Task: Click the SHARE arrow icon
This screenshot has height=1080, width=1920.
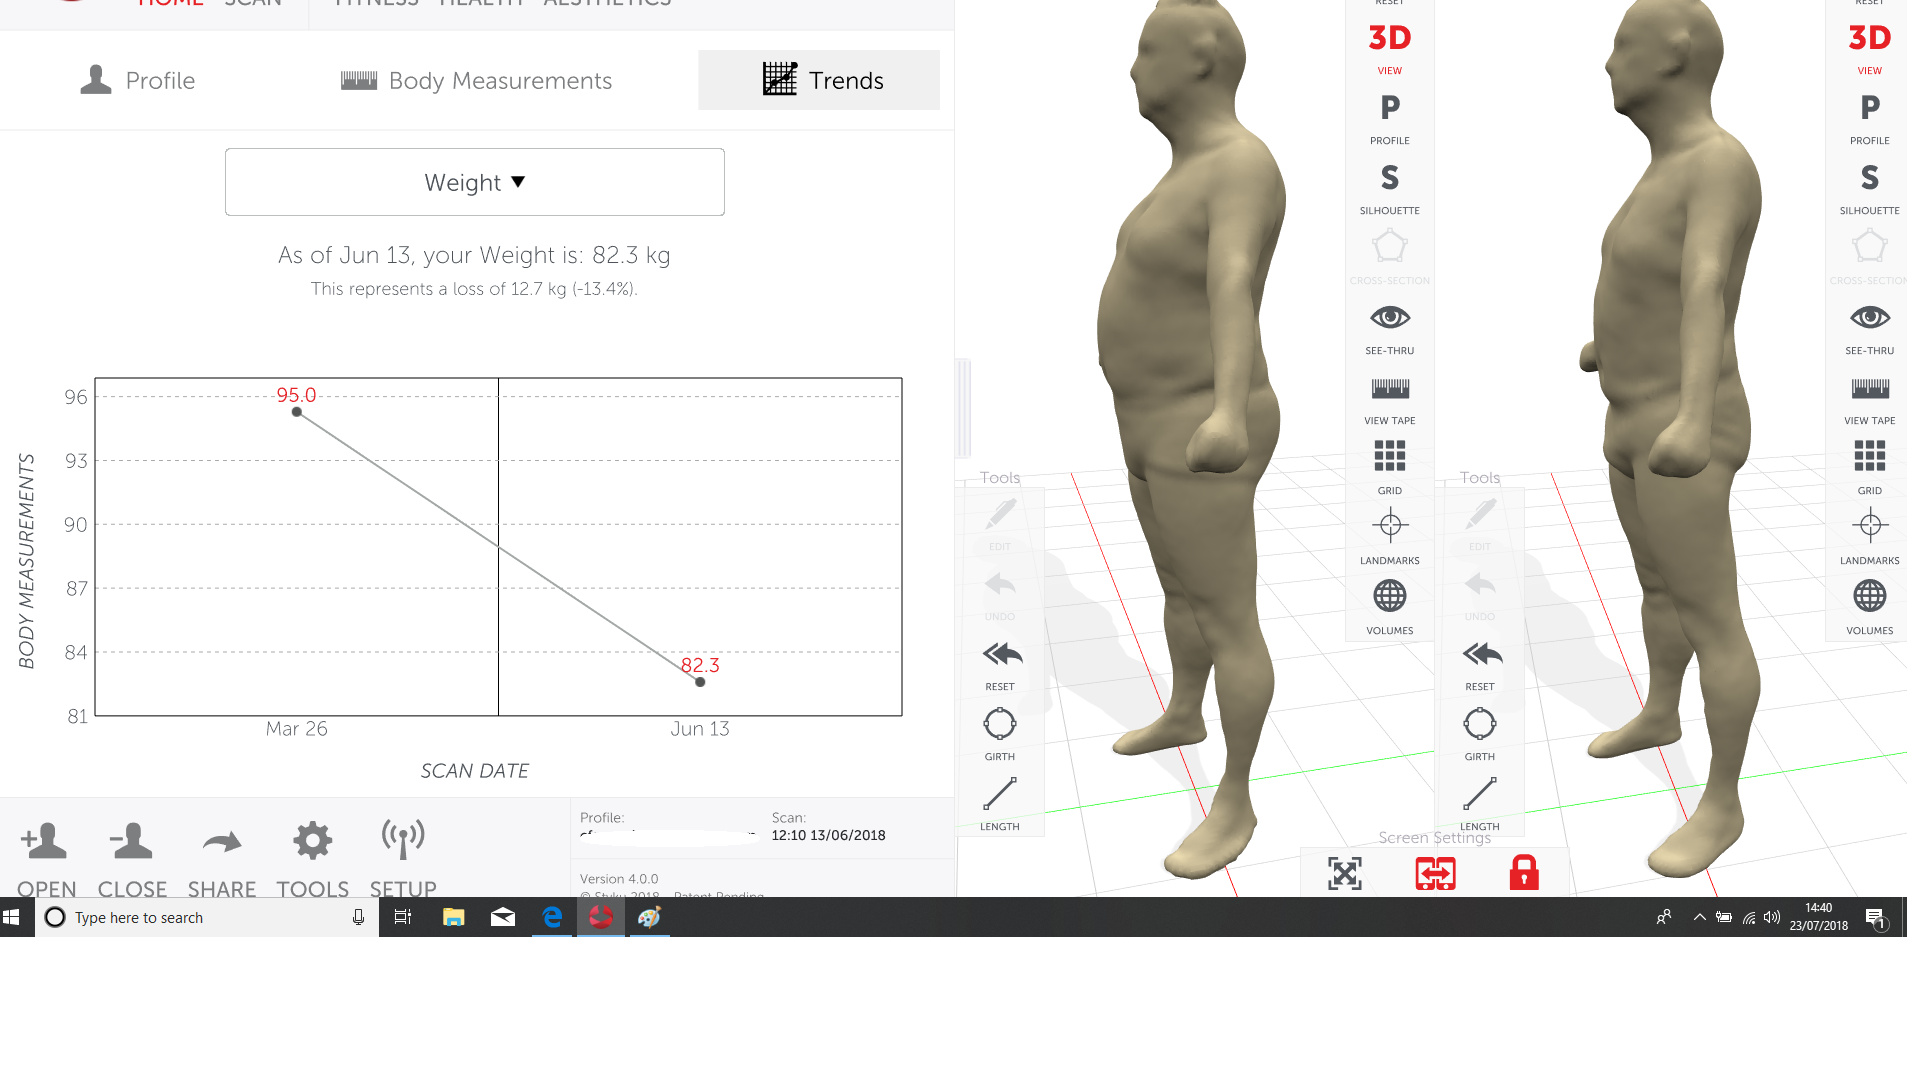Action: [222, 842]
